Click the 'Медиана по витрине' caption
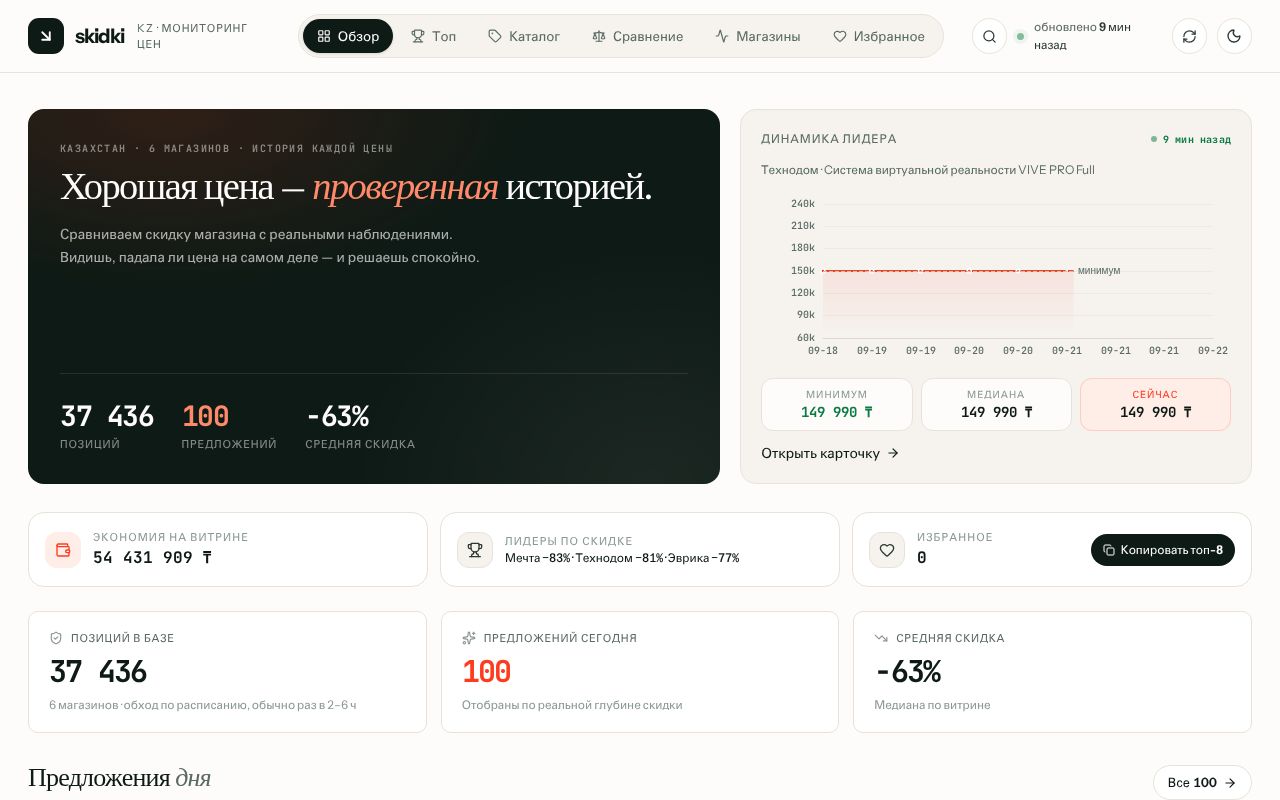This screenshot has width=1280, height=800. pos(932,705)
